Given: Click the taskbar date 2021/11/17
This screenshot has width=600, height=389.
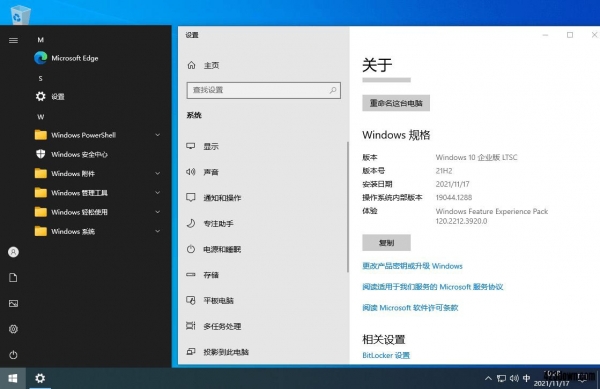Looking at the screenshot, I should (551, 383).
